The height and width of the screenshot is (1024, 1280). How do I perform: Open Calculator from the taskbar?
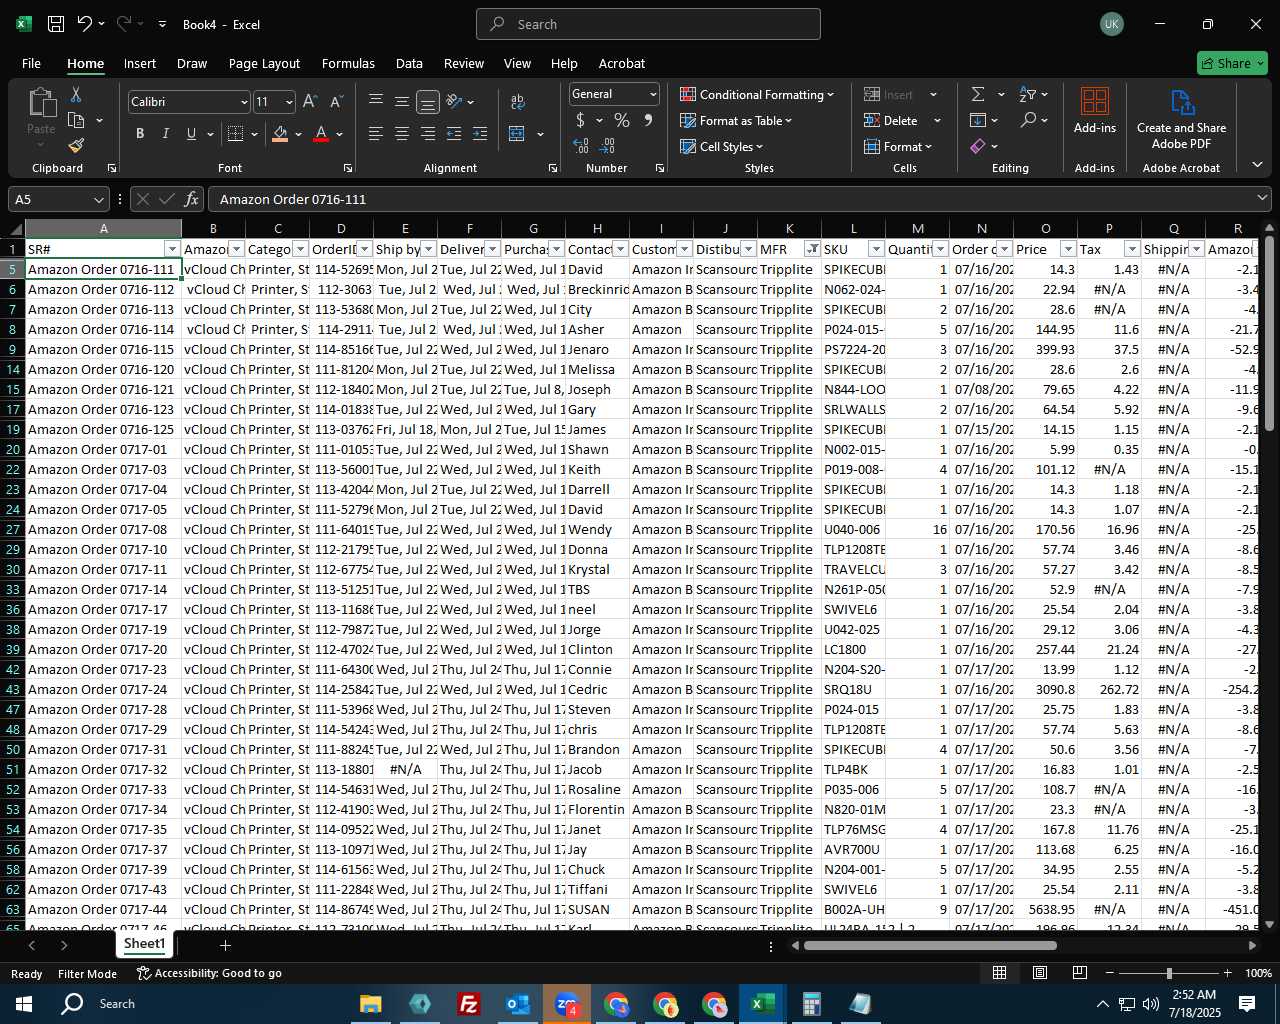click(x=812, y=1004)
